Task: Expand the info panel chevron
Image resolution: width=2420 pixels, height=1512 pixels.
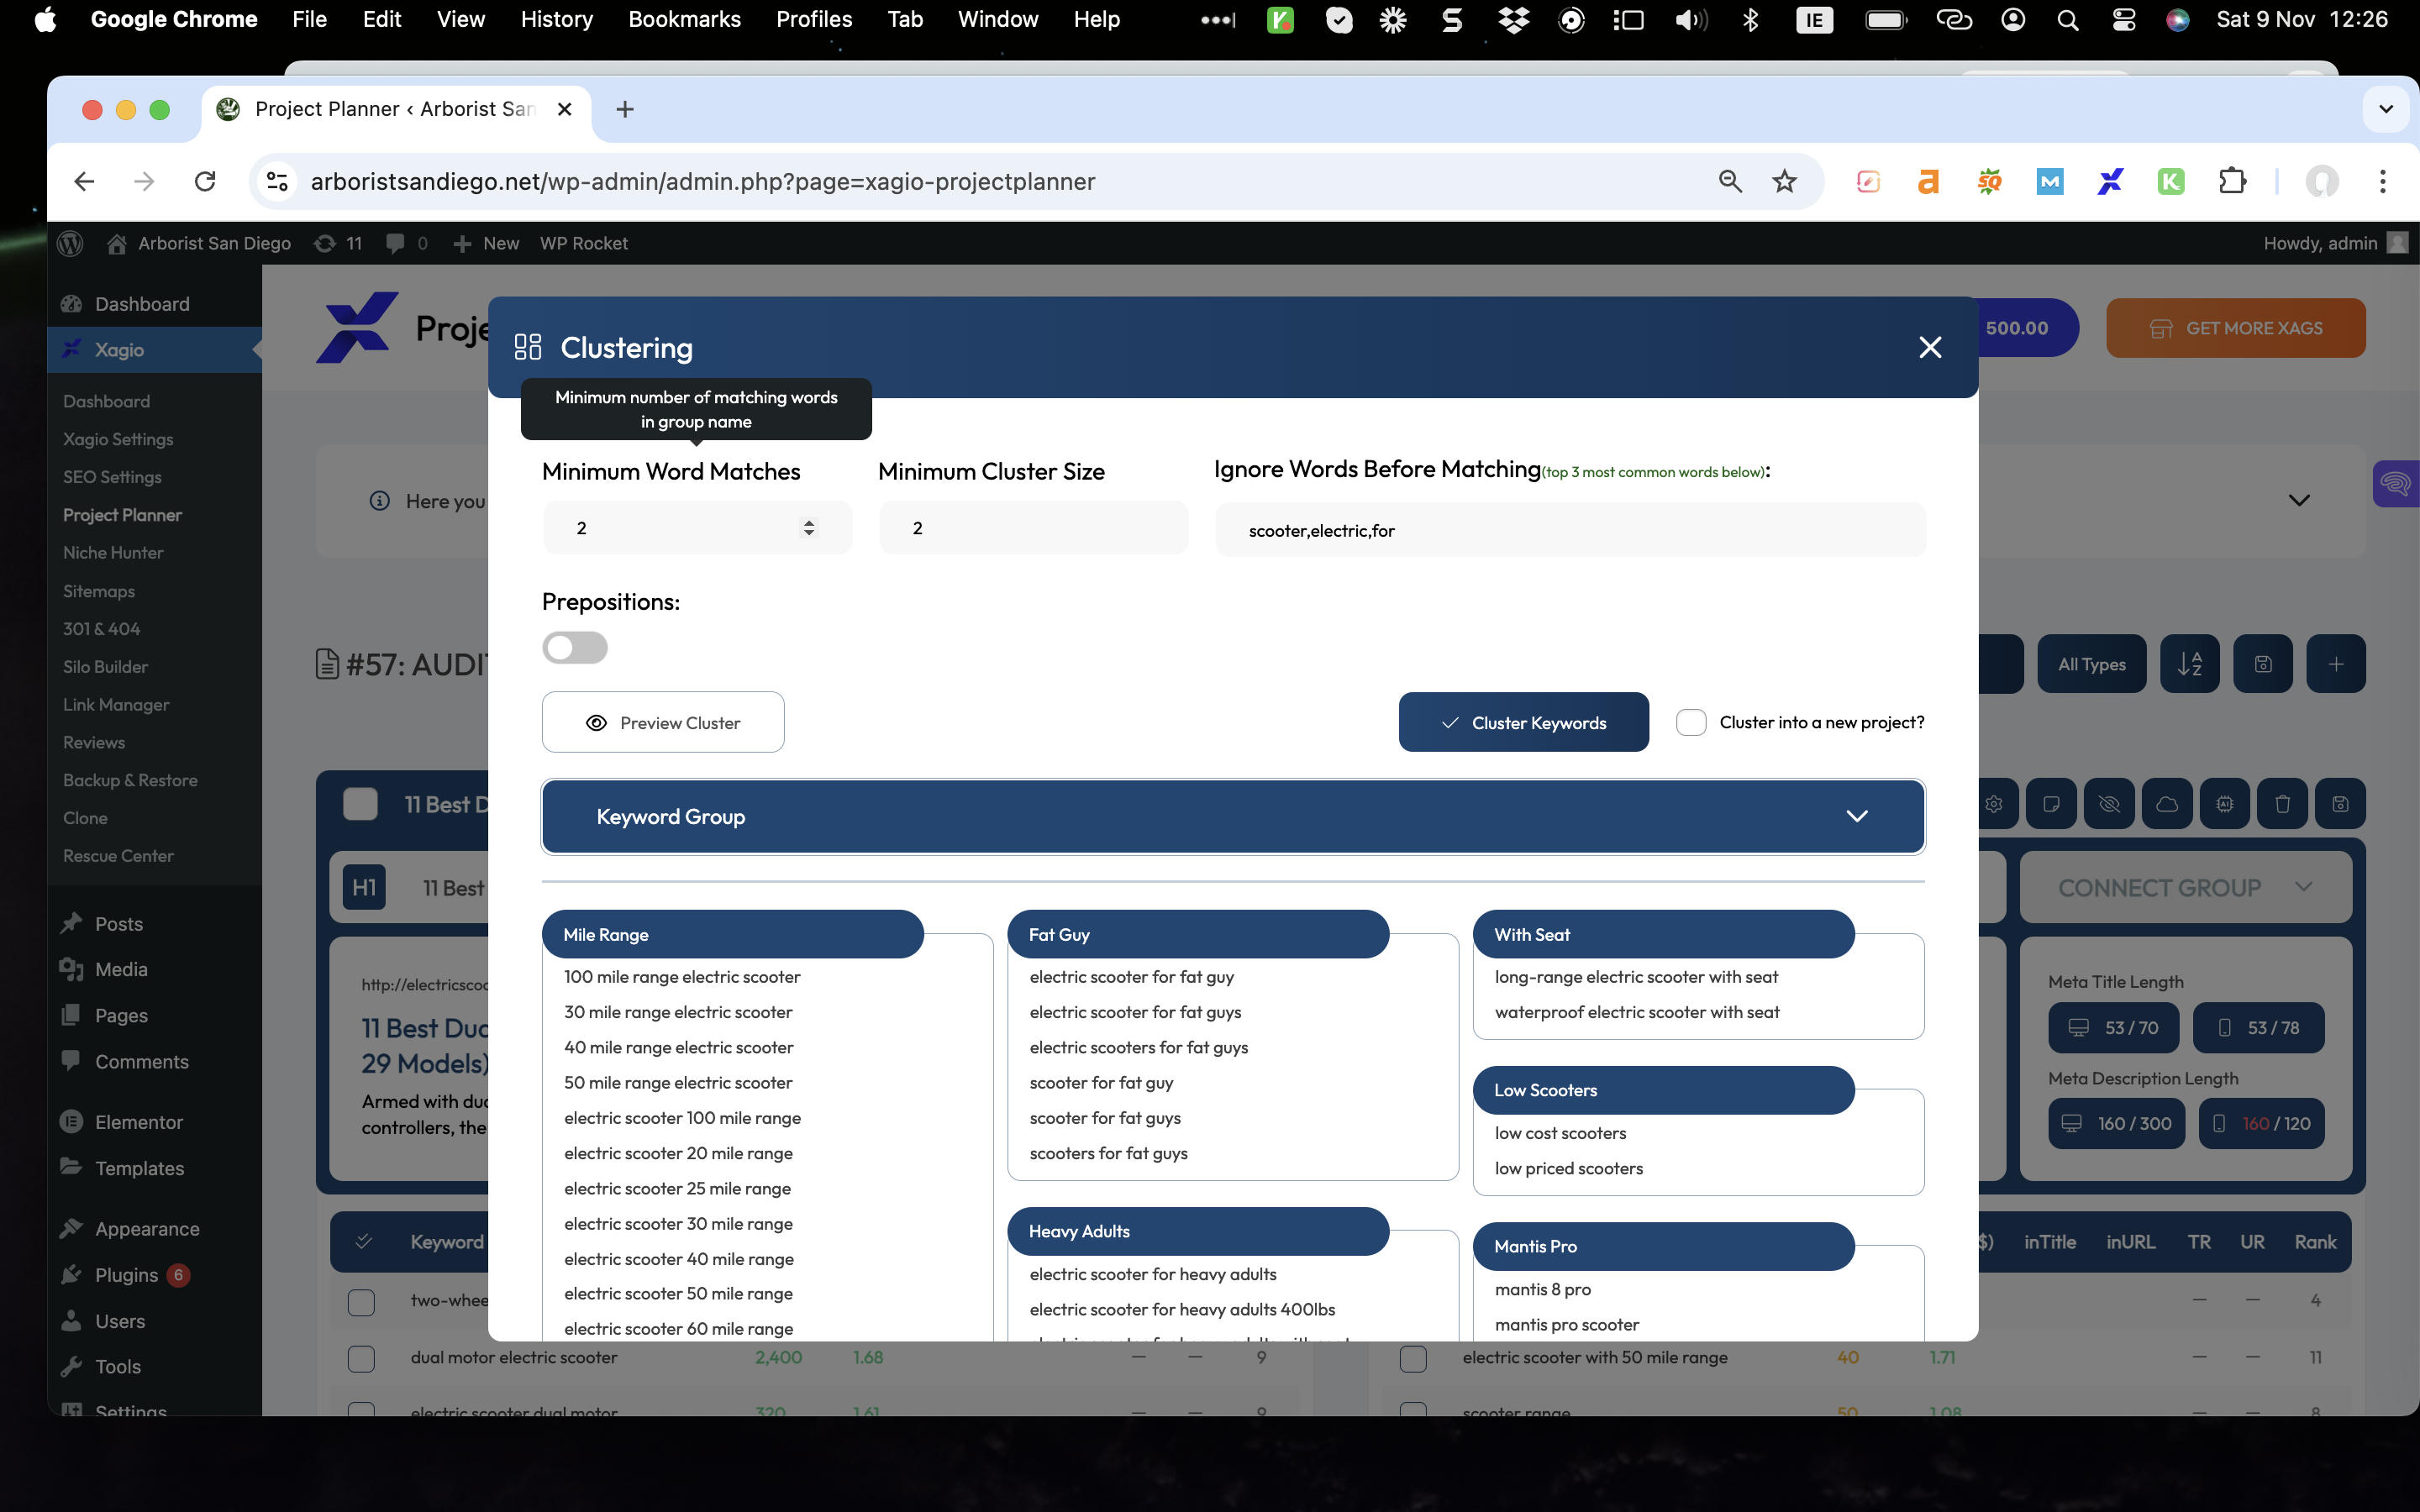Action: coord(2299,500)
